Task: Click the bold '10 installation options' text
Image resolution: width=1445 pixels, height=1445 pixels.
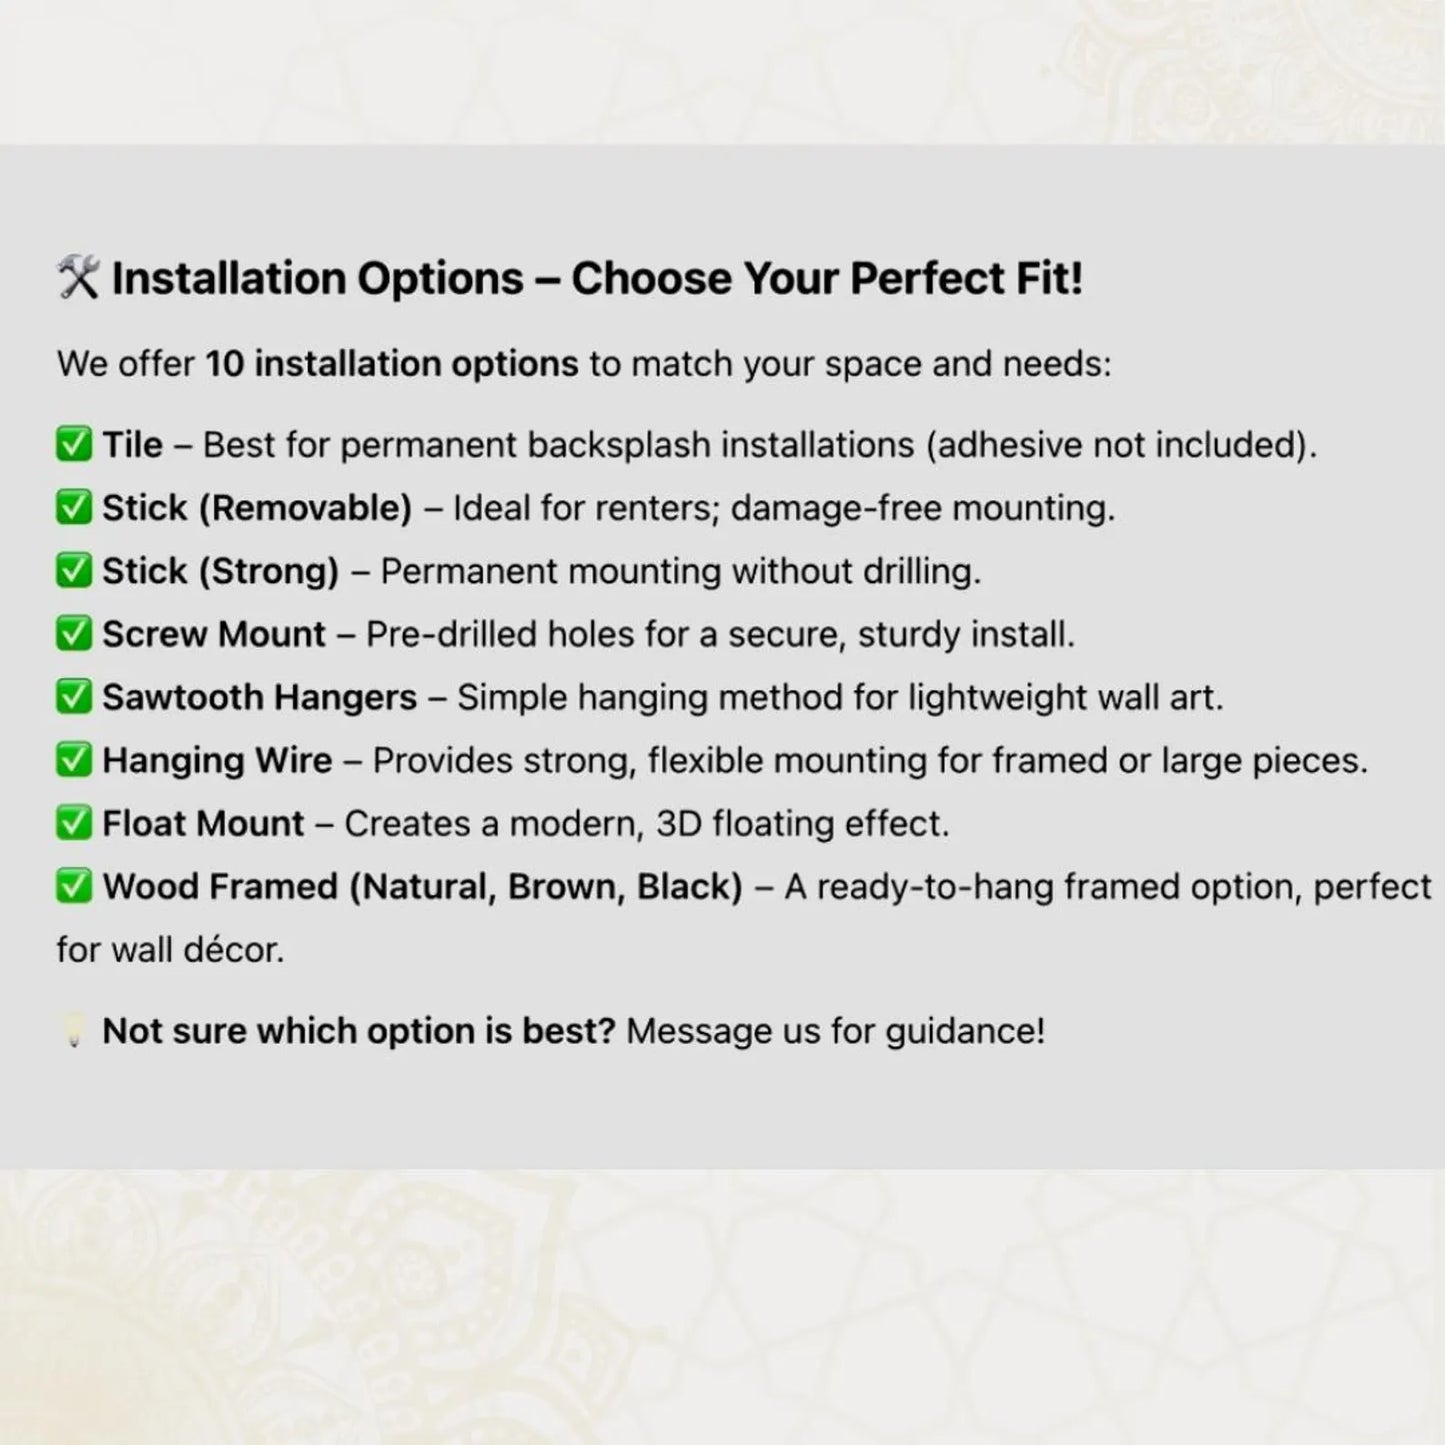Action: 391,364
